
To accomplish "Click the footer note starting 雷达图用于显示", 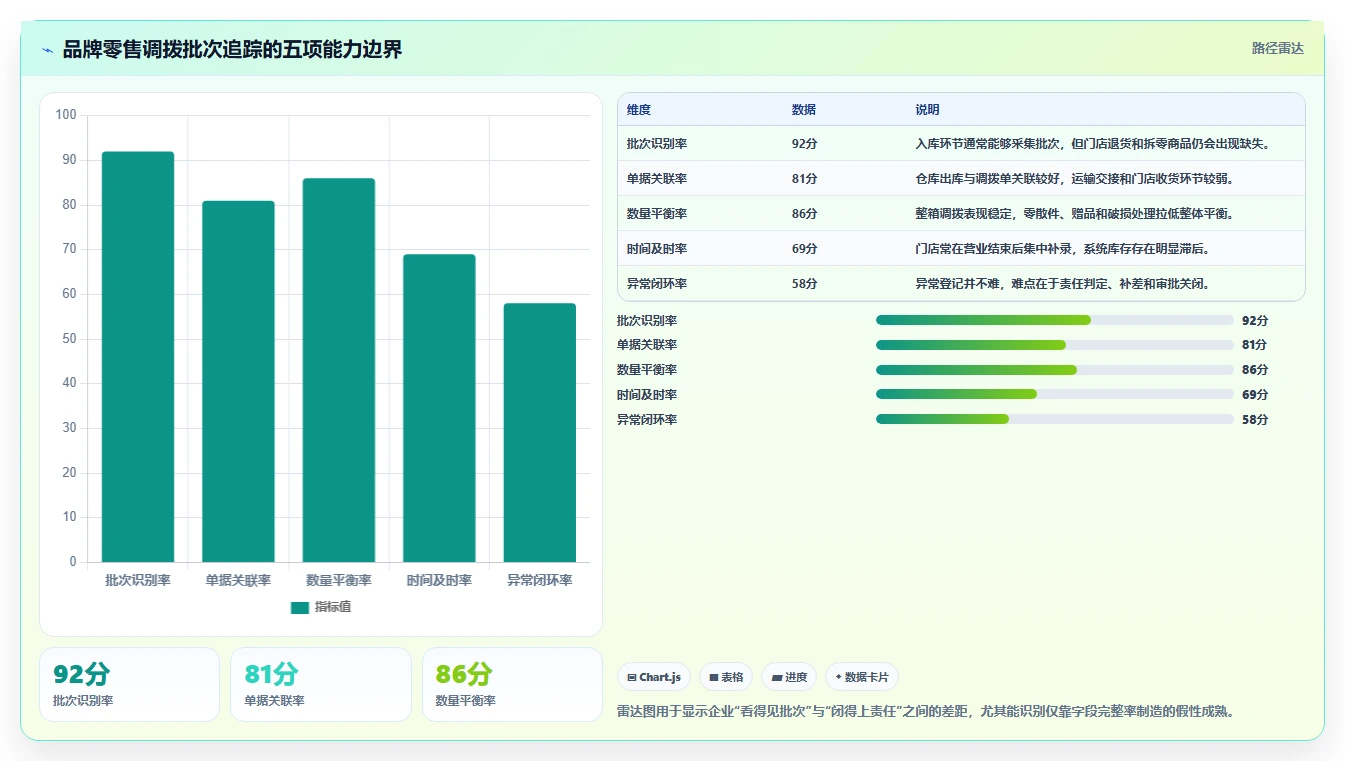I will tap(927, 712).
